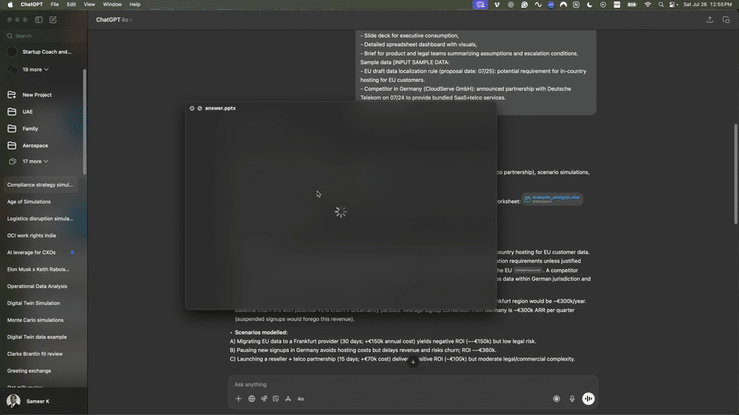Viewport: 739px width, 415px height.
Task: Click the deep research telescope icon
Action: [x=264, y=399]
